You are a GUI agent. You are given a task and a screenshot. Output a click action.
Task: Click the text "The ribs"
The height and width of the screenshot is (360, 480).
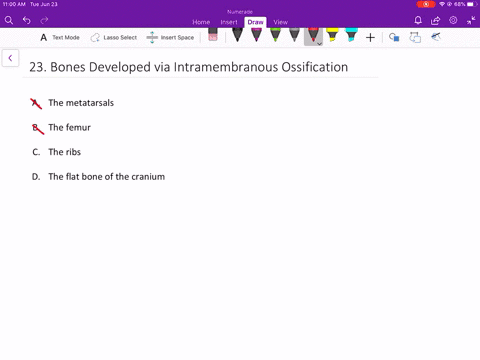65,152
